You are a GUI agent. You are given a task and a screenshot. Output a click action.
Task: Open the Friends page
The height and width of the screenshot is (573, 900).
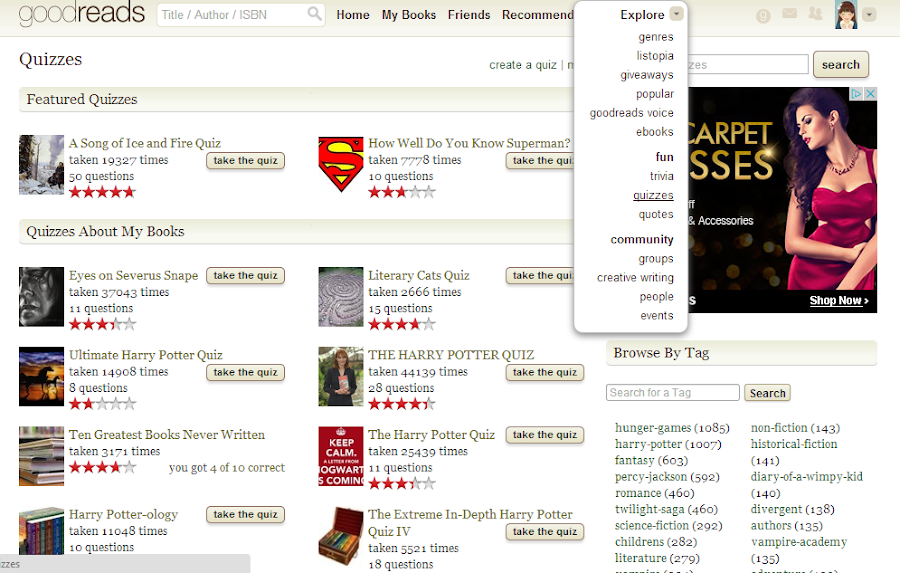(x=469, y=15)
